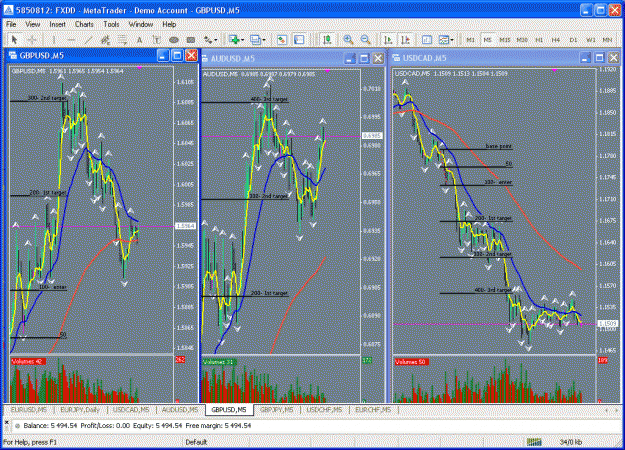Switch to the EURJPY,Daily chart tab
Image resolution: width=625 pixels, height=450 pixels.
[80, 410]
